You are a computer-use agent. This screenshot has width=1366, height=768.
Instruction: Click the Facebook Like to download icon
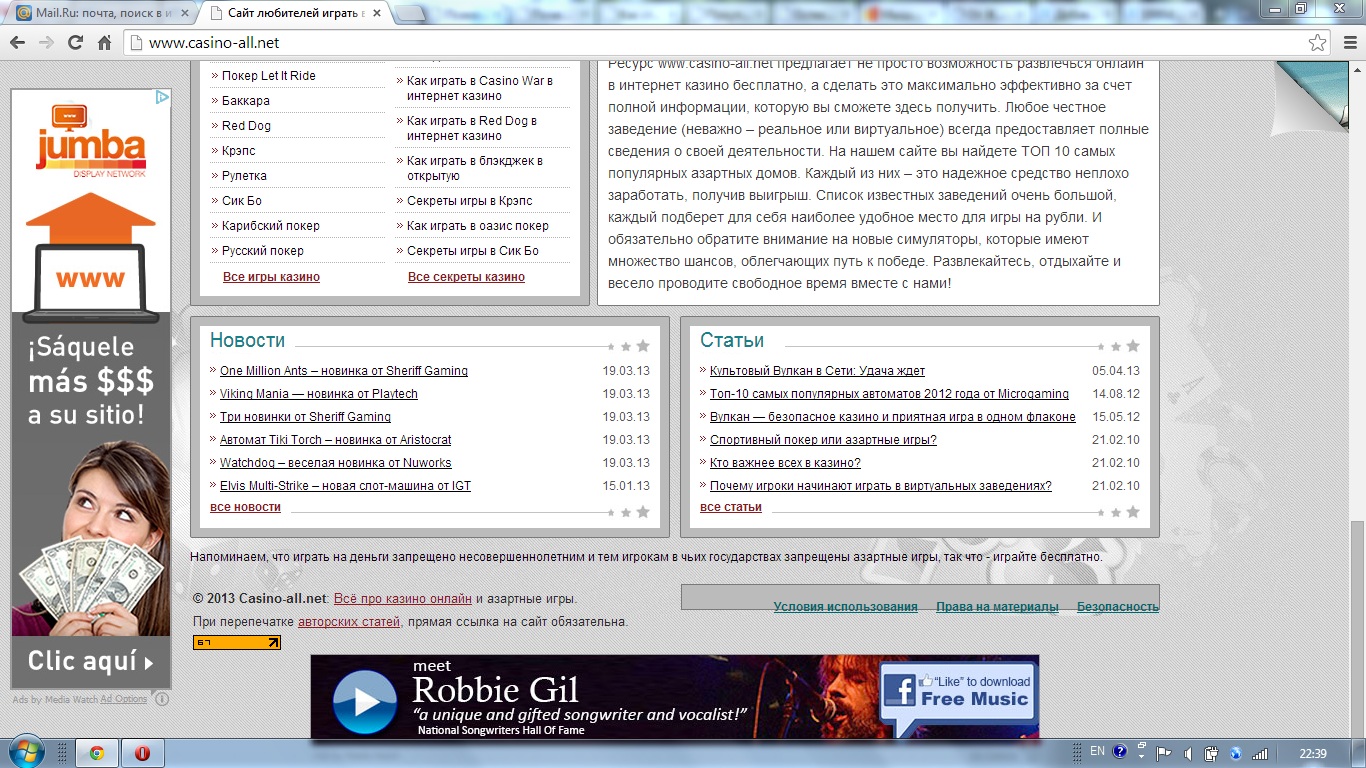click(x=899, y=692)
